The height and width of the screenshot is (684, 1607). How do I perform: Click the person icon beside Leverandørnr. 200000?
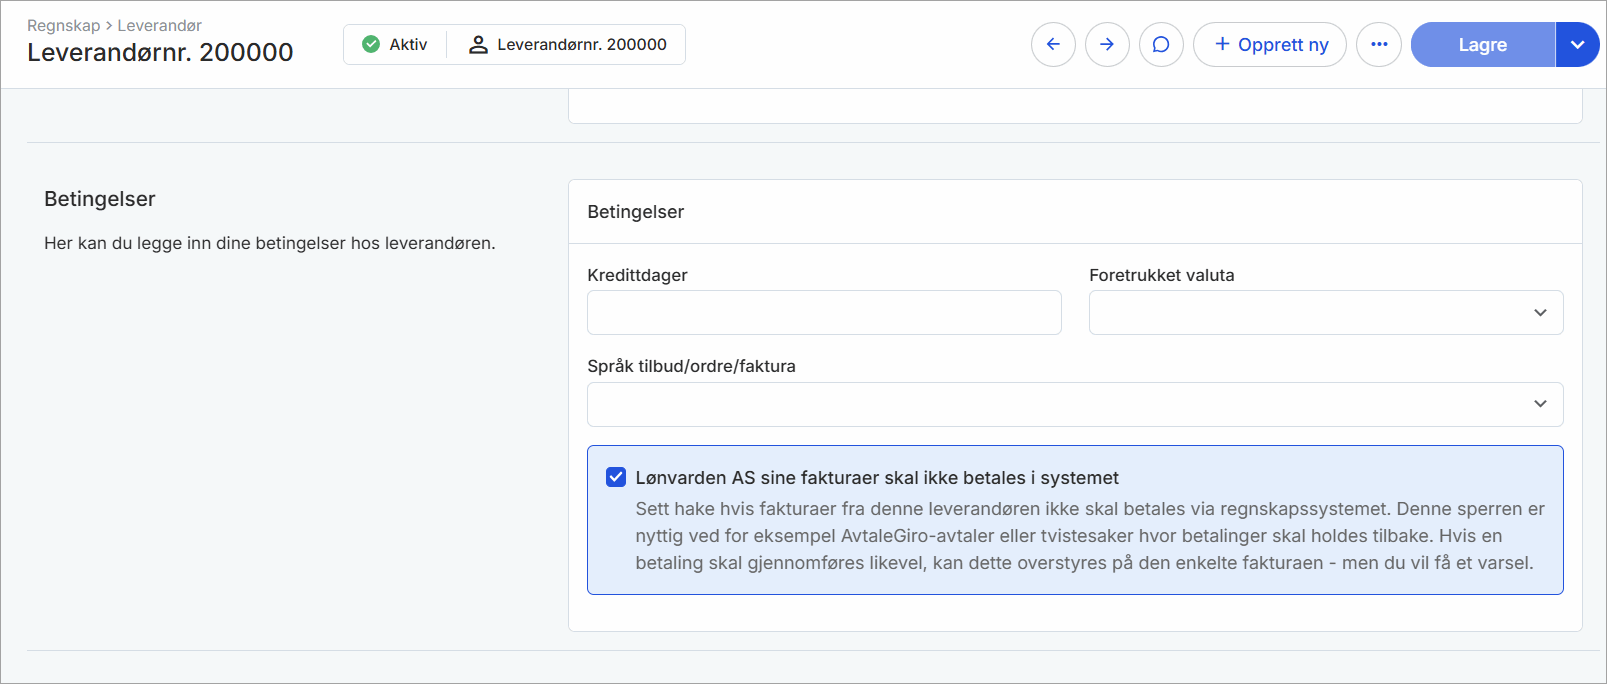point(478,45)
